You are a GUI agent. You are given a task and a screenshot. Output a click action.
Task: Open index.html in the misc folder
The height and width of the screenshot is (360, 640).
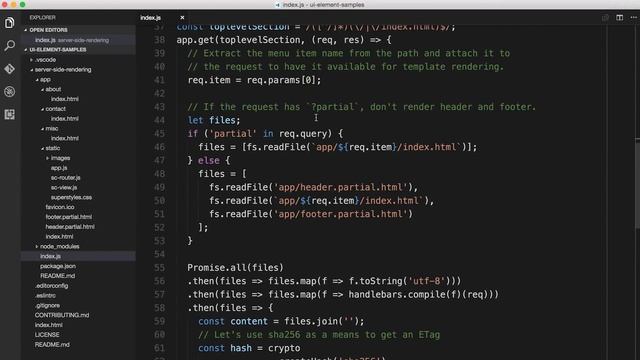tap(65, 138)
